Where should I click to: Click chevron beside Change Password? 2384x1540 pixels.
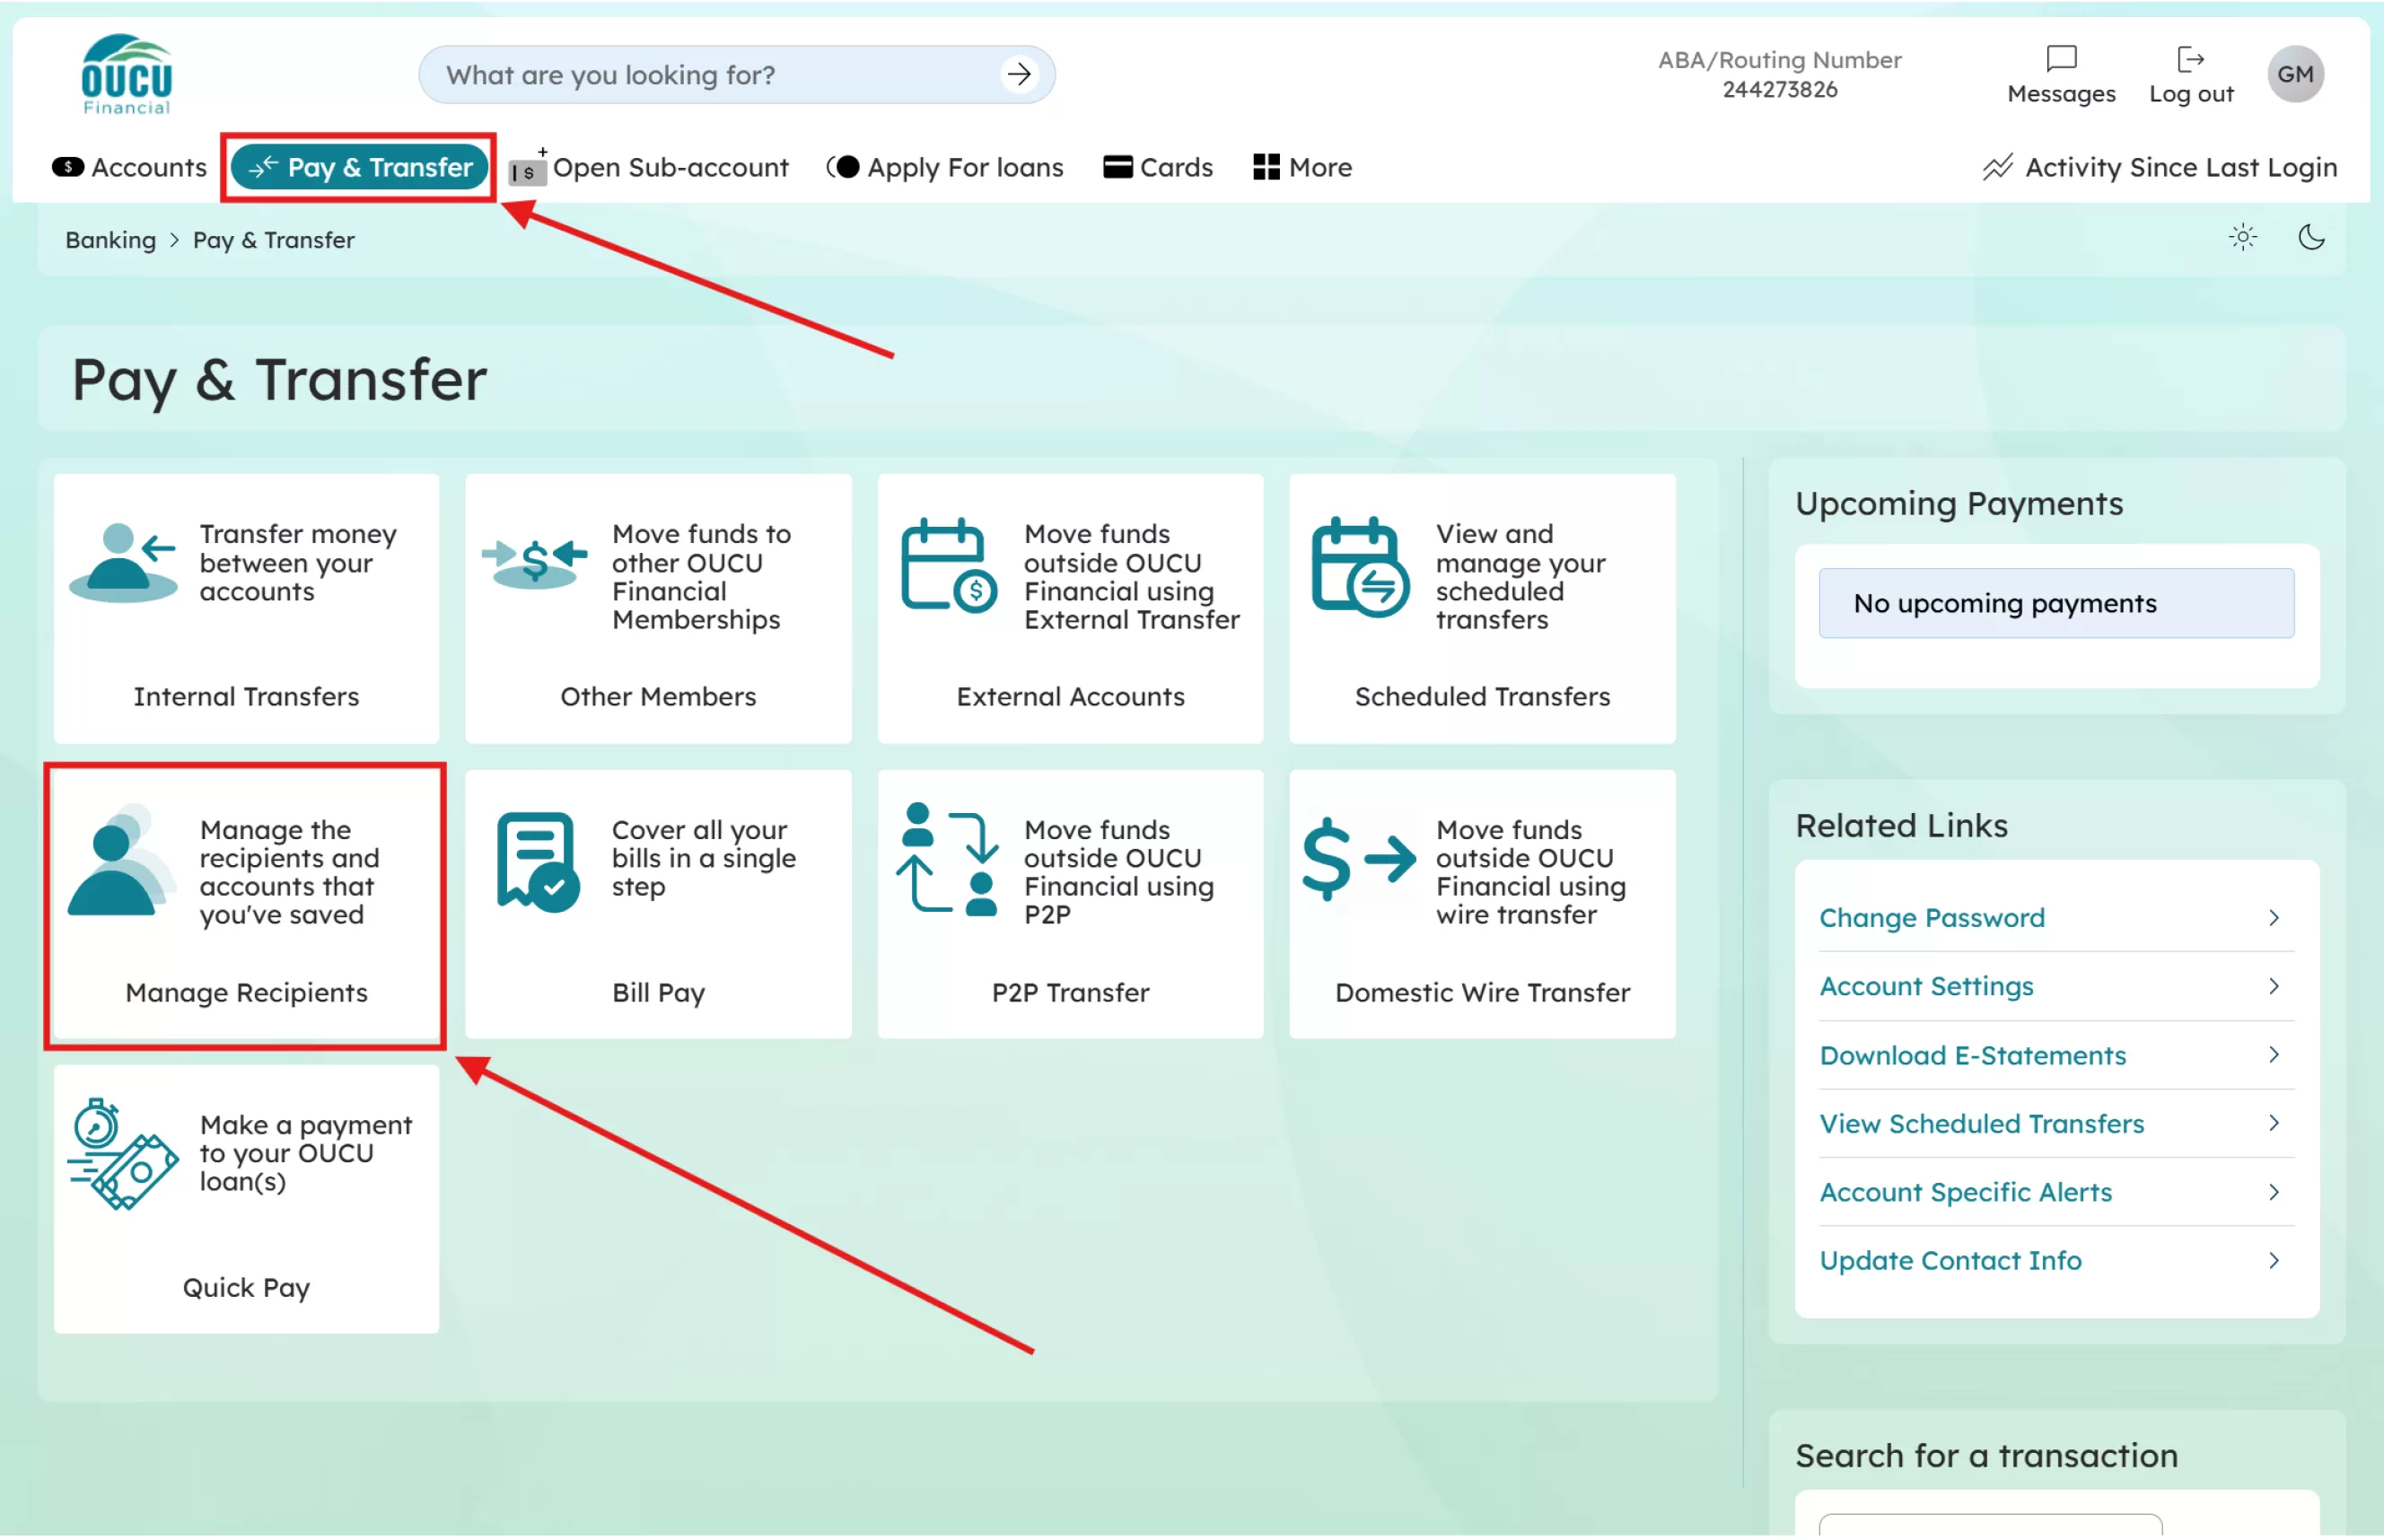click(2273, 917)
